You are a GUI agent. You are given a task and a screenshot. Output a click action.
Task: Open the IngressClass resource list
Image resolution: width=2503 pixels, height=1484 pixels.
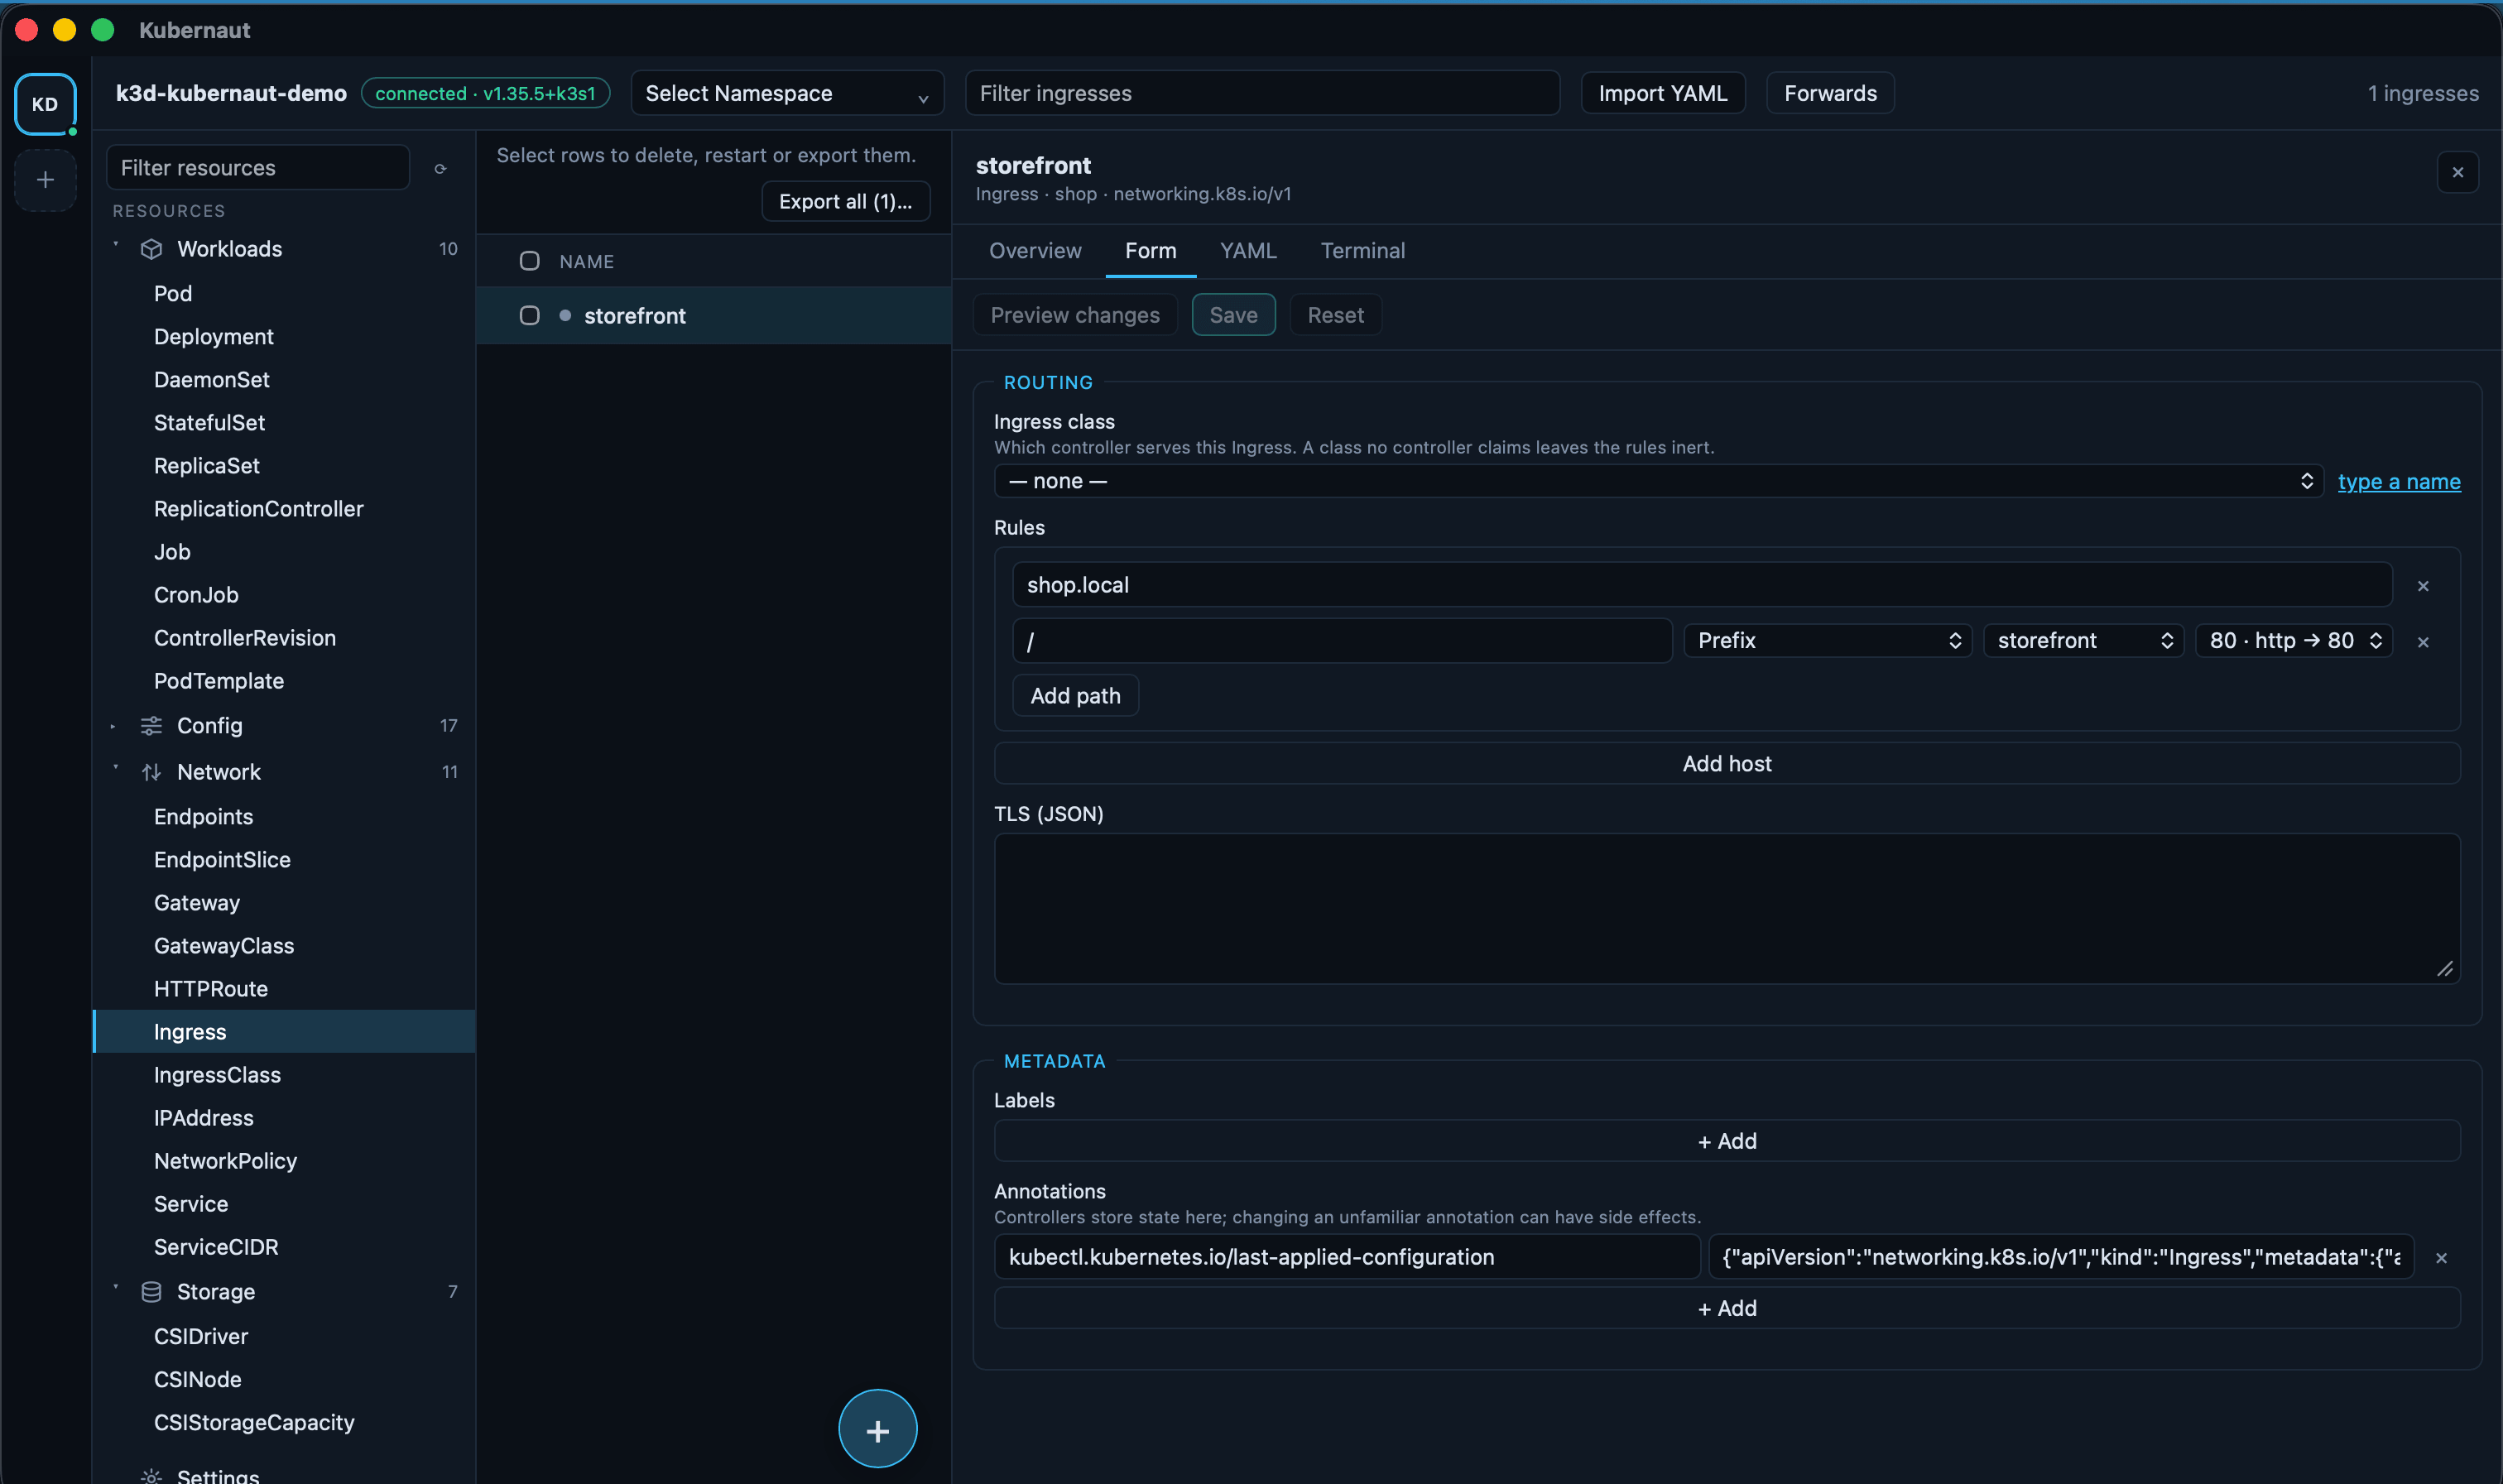[285, 1075]
